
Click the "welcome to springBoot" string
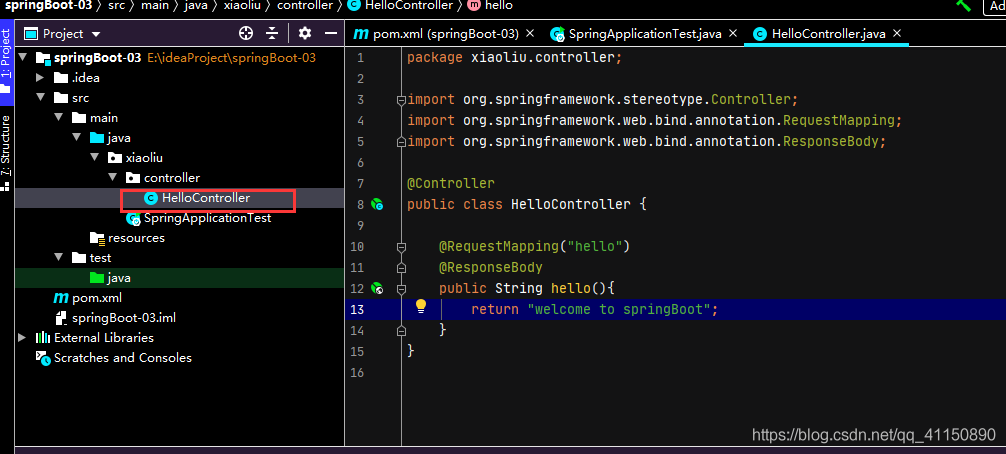click(620, 309)
